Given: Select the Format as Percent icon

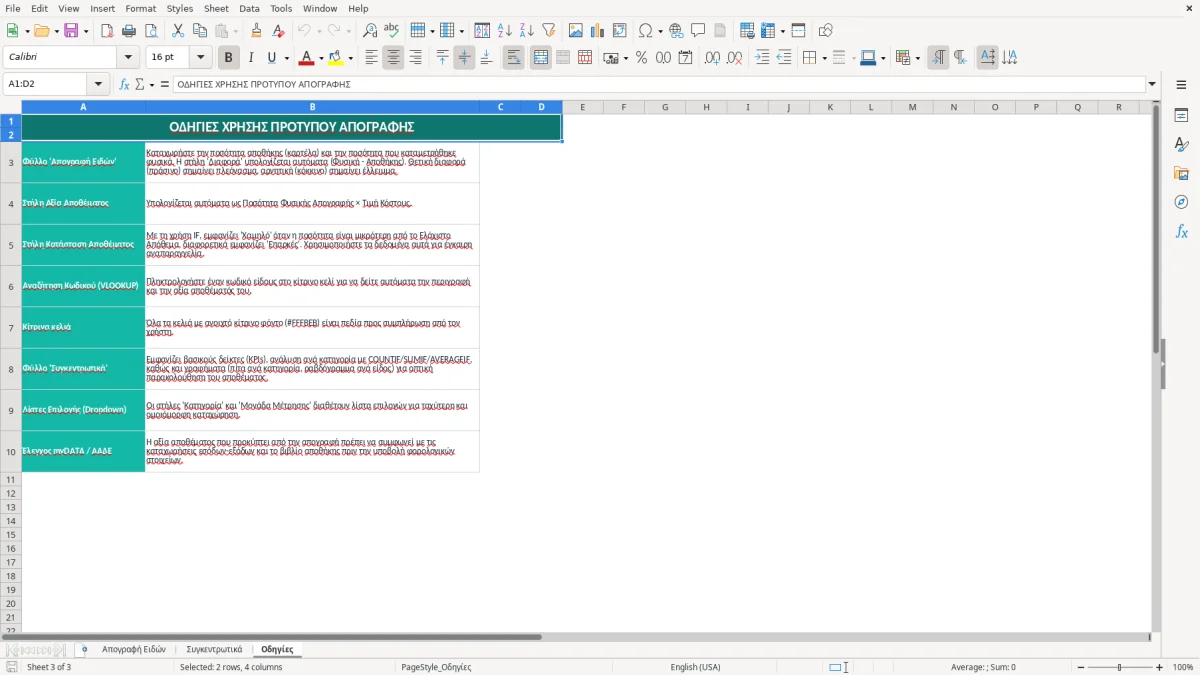Looking at the screenshot, I should pos(641,58).
